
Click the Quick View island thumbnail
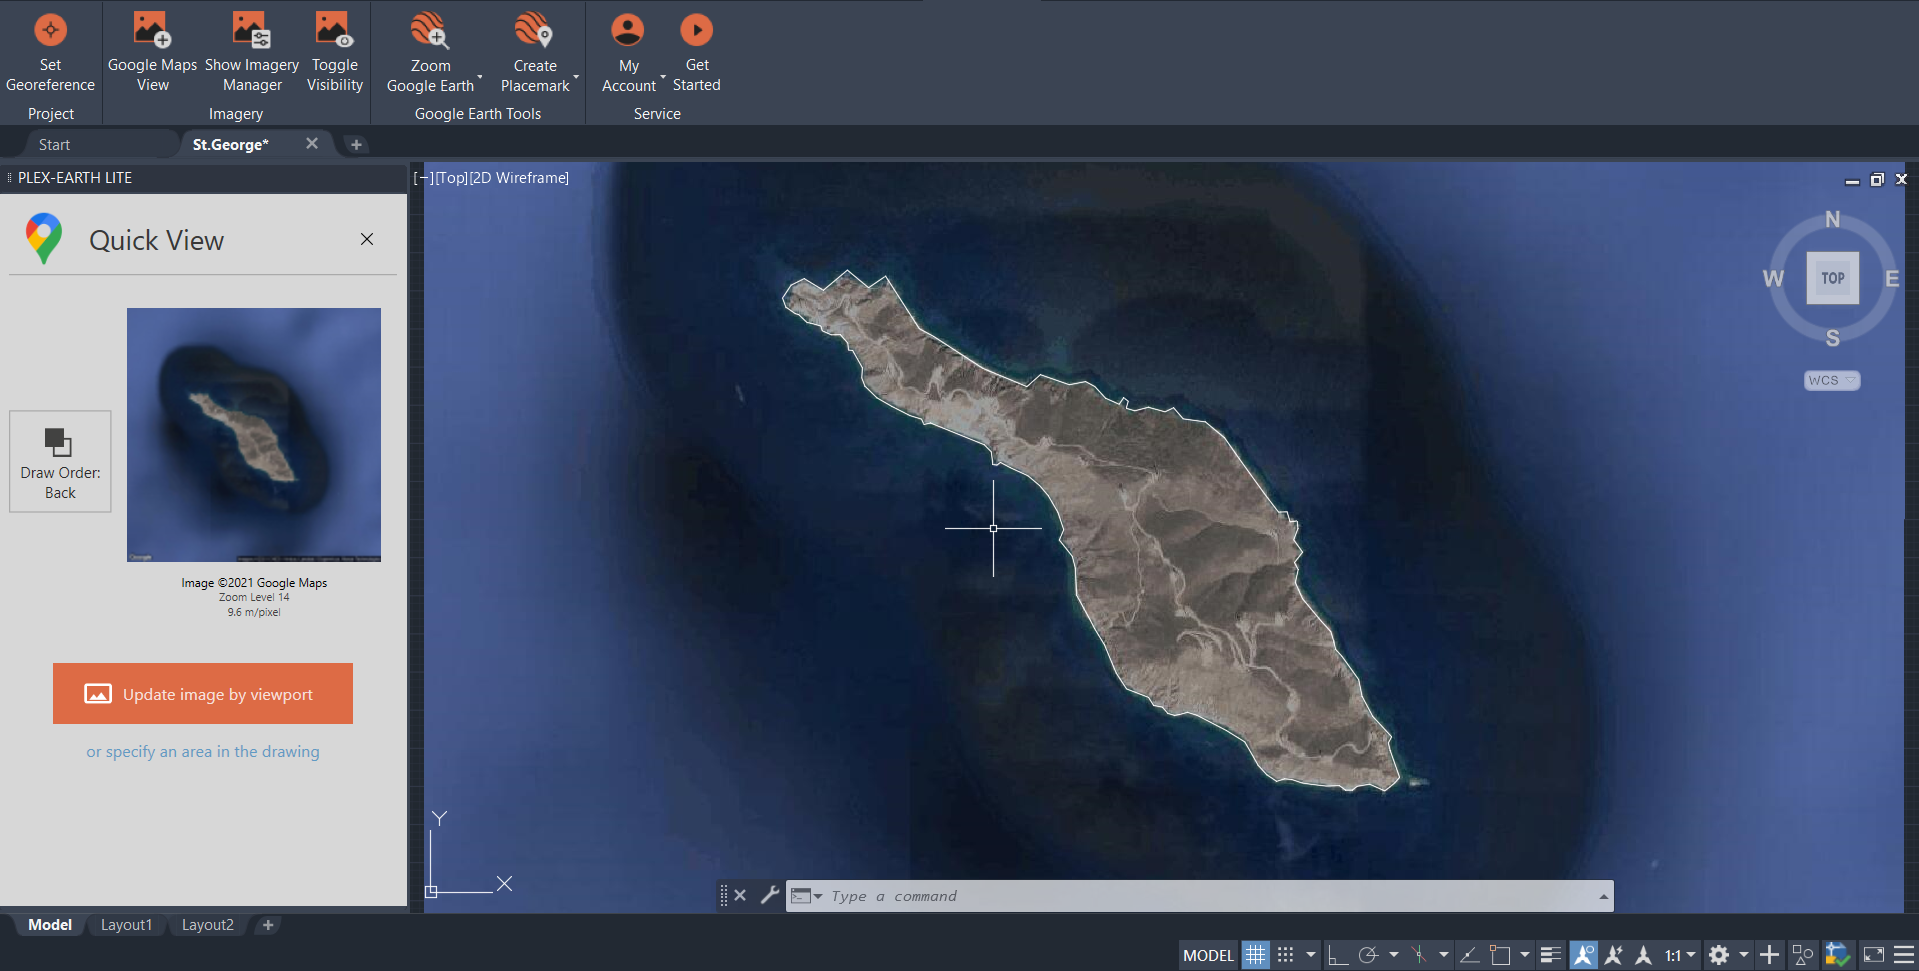(254, 435)
